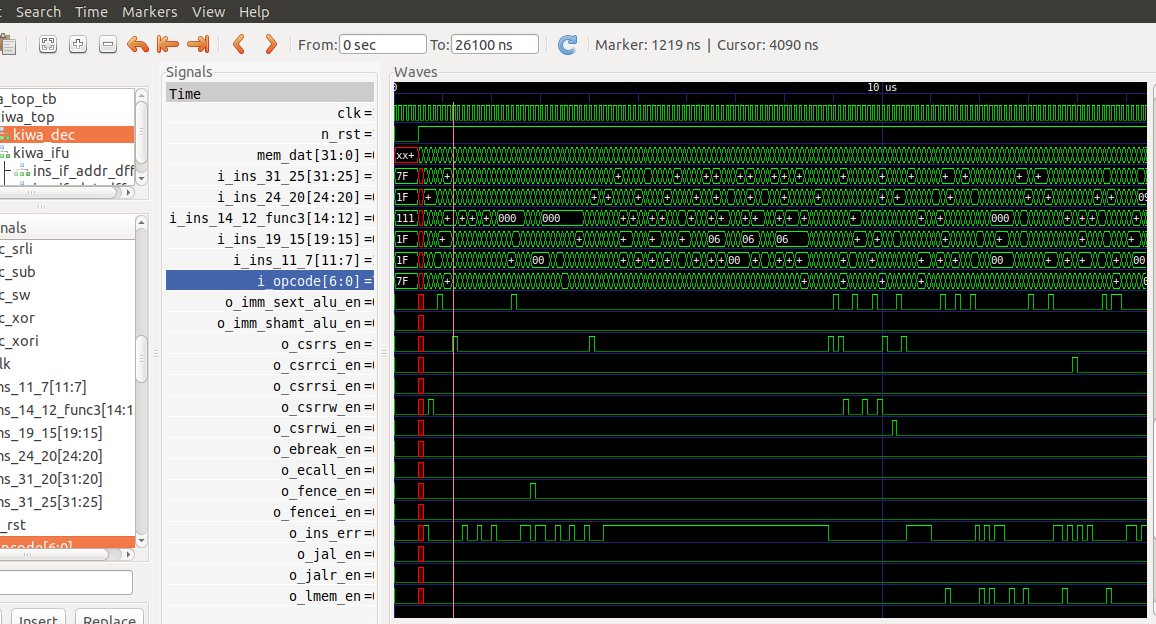Open the right arrow of the horizontal scrollbar
The image size is (1156, 624).
pyautogui.click(x=129, y=192)
